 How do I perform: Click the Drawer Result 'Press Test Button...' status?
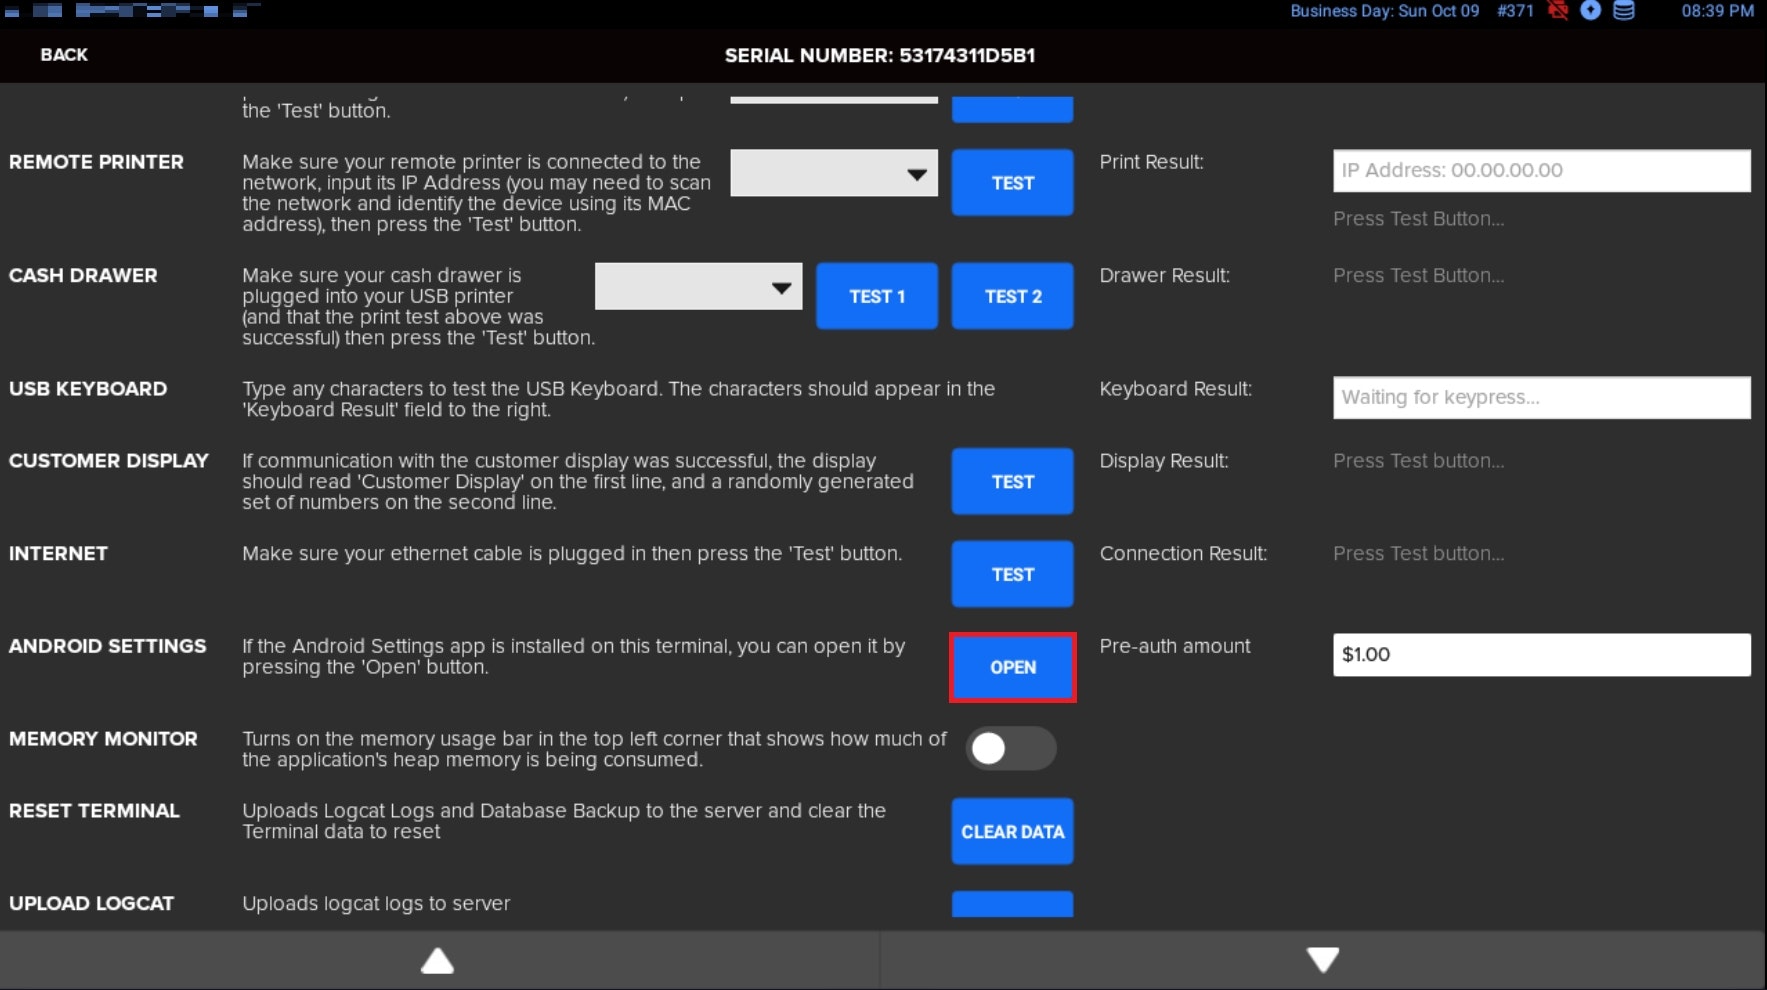(x=1419, y=276)
